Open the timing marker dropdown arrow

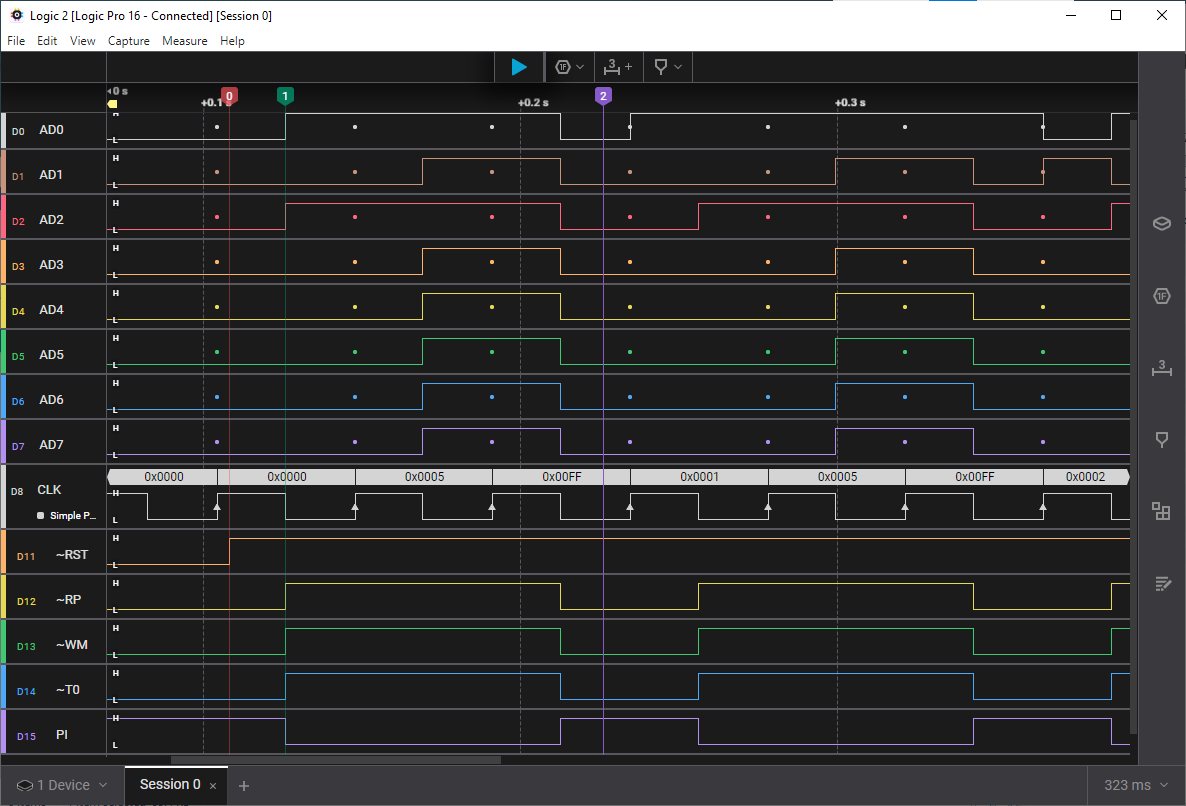[678, 67]
